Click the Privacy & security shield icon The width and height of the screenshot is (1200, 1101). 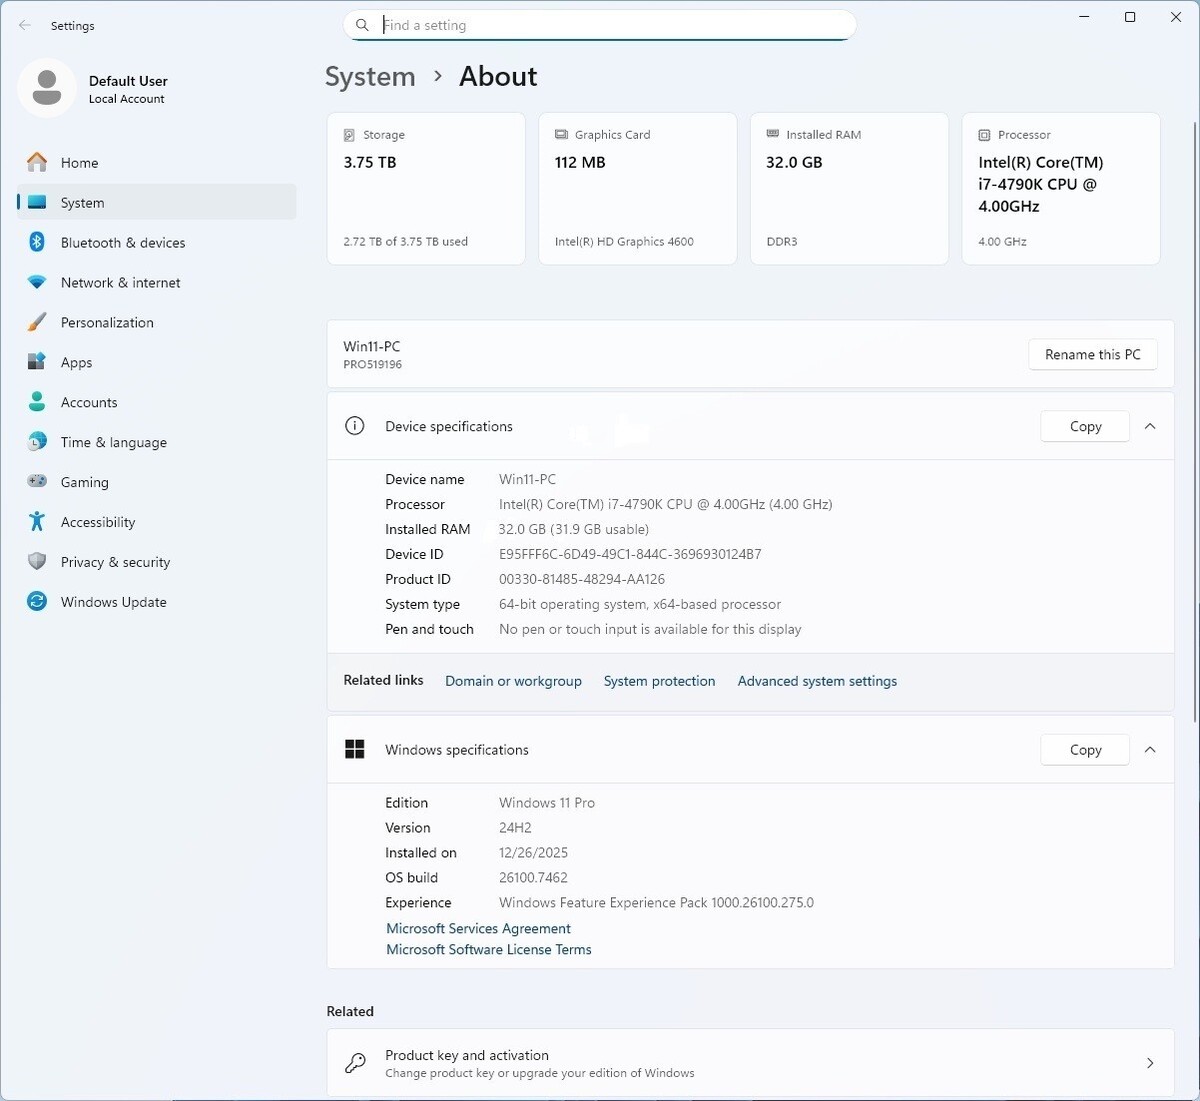37,562
